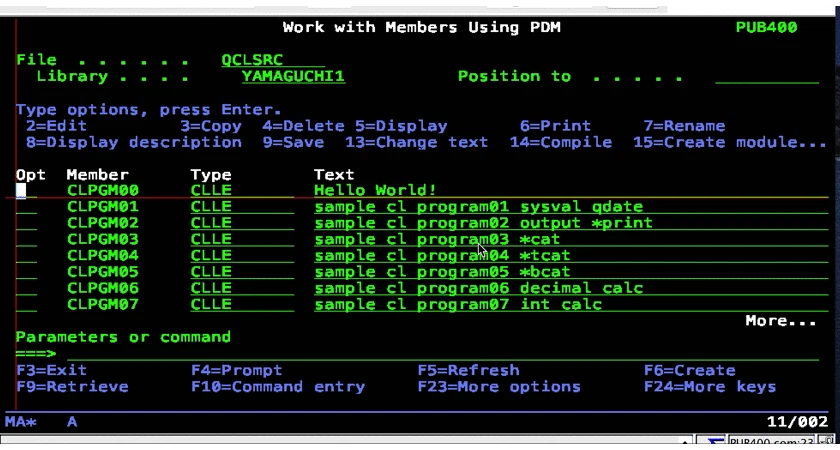
Task: Click text 'sample cl program04 *tcat'
Action: point(442,256)
